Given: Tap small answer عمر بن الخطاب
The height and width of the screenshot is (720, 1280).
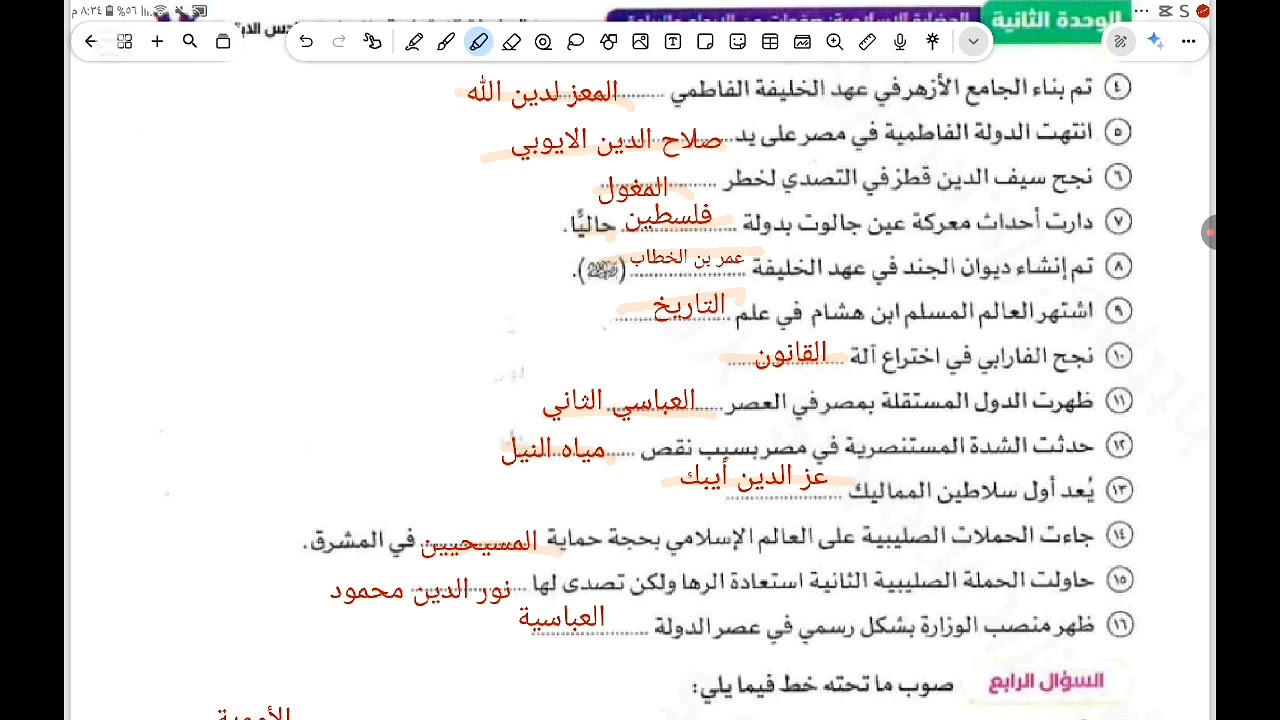Looking at the screenshot, I should pyautogui.click(x=687, y=258).
